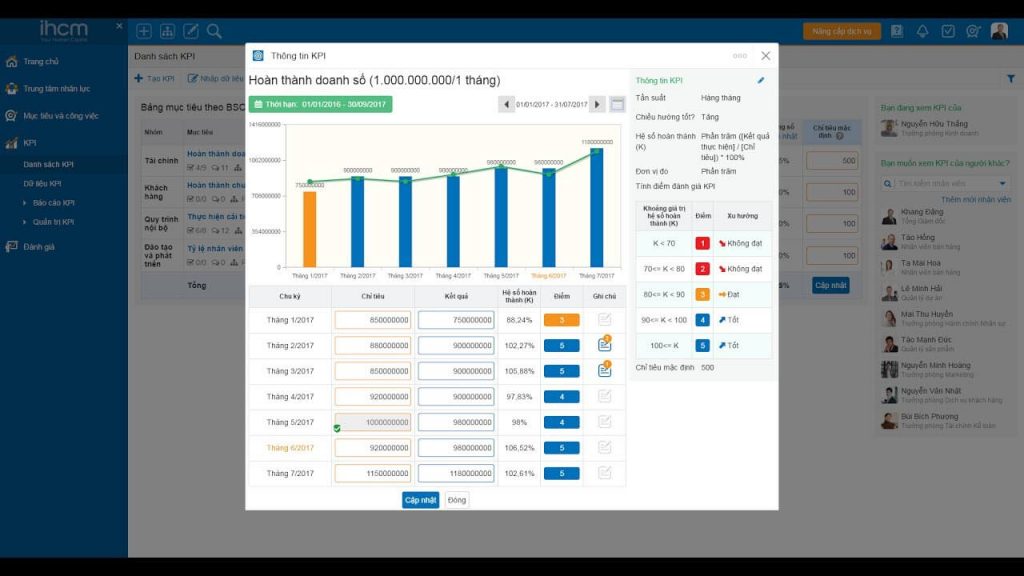Click the add new plus icon in top toolbar
This screenshot has width=1024, height=576.
(144, 31)
